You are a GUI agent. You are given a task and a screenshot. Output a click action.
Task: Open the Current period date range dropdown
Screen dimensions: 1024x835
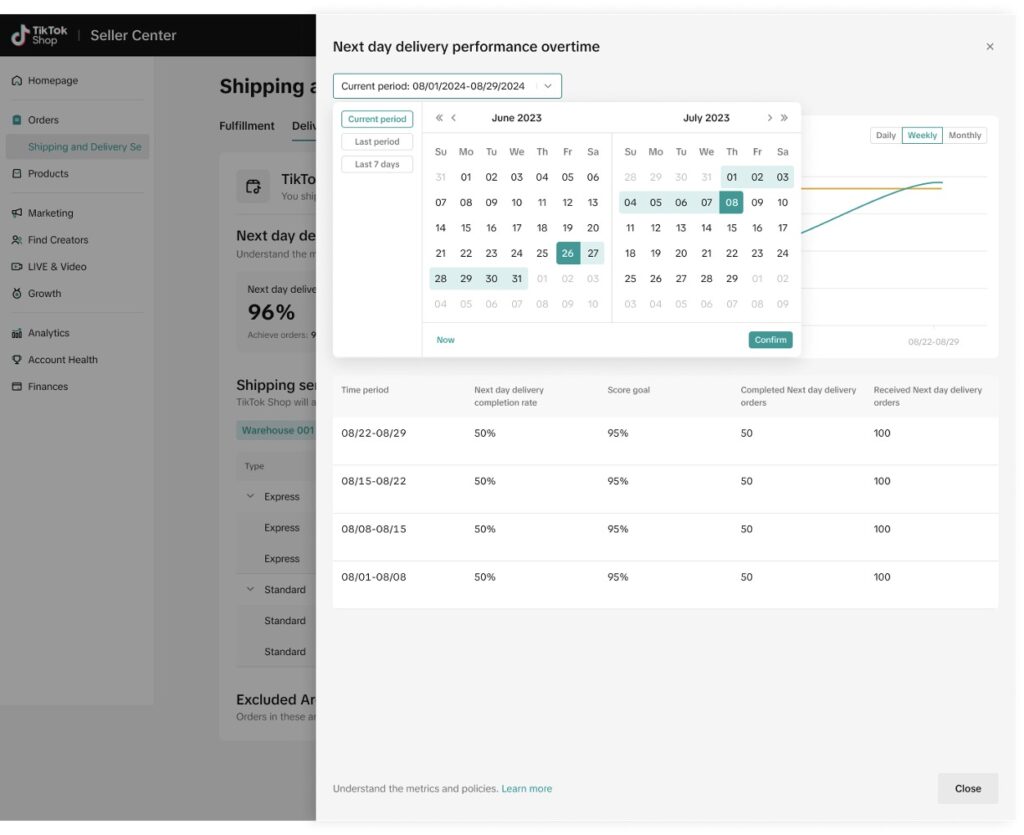pos(447,86)
